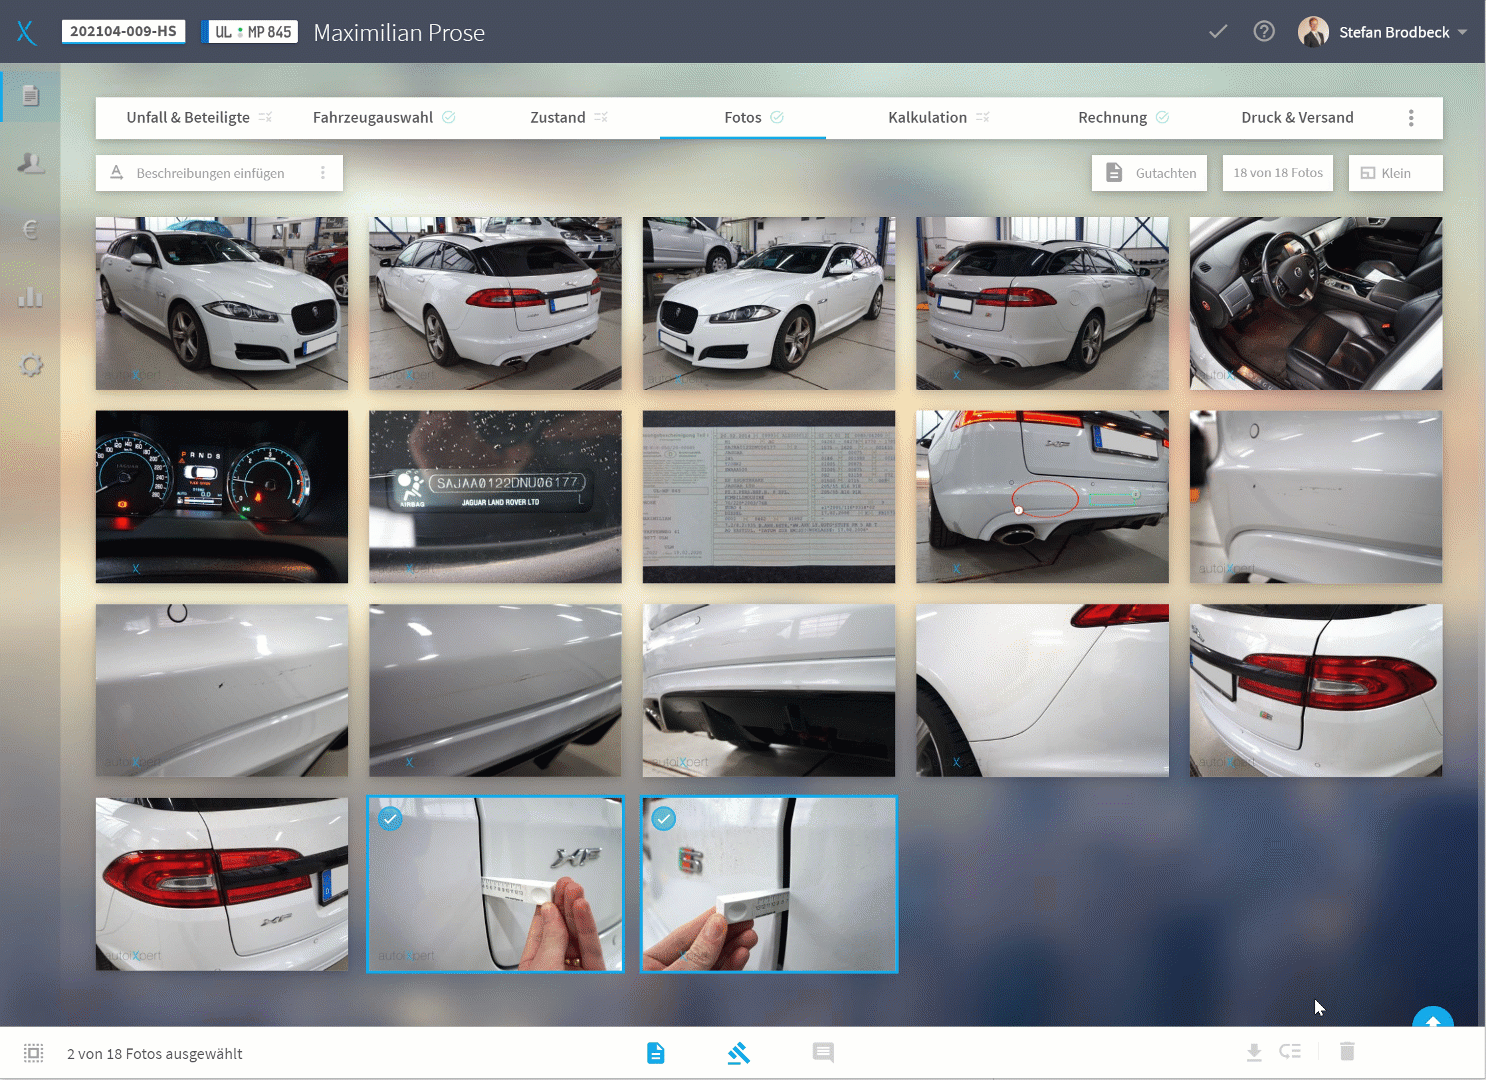Uncheck the selected XF badge measurement photo
Viewport: 1486px width, 1080px height.
click(x=390, y=819)
